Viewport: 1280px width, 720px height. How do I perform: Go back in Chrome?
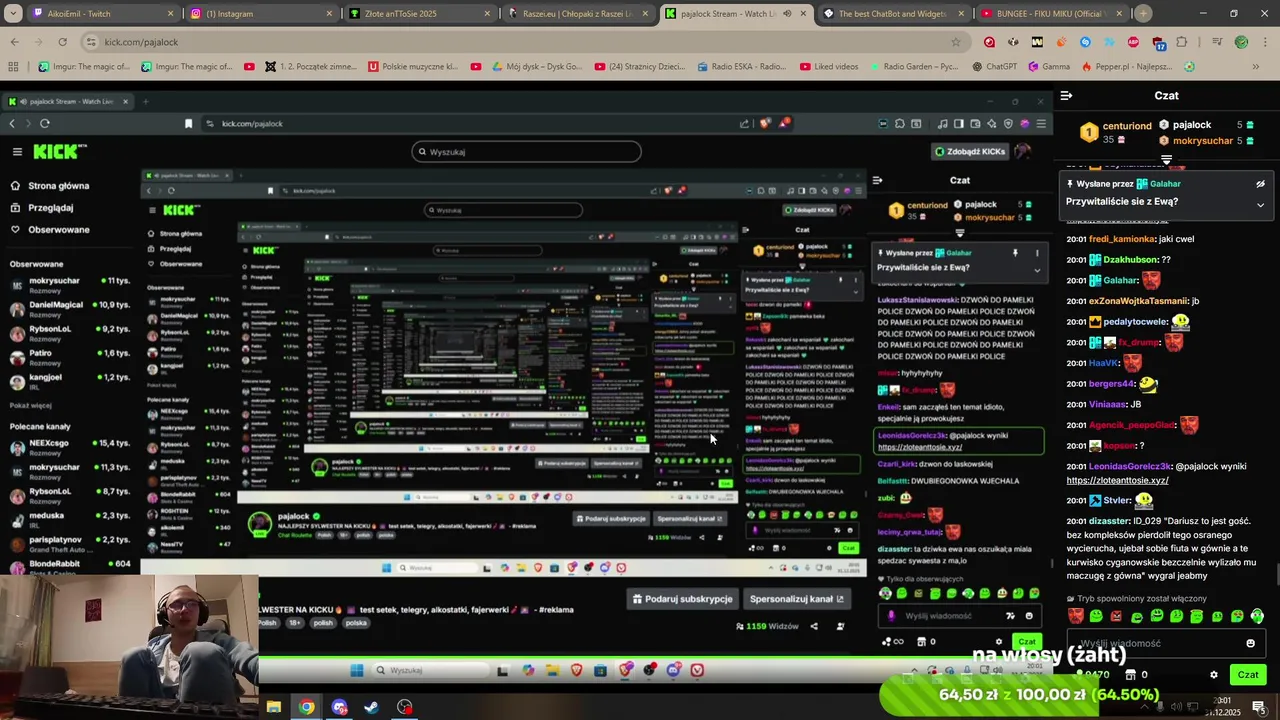click(x=14, y=42)
